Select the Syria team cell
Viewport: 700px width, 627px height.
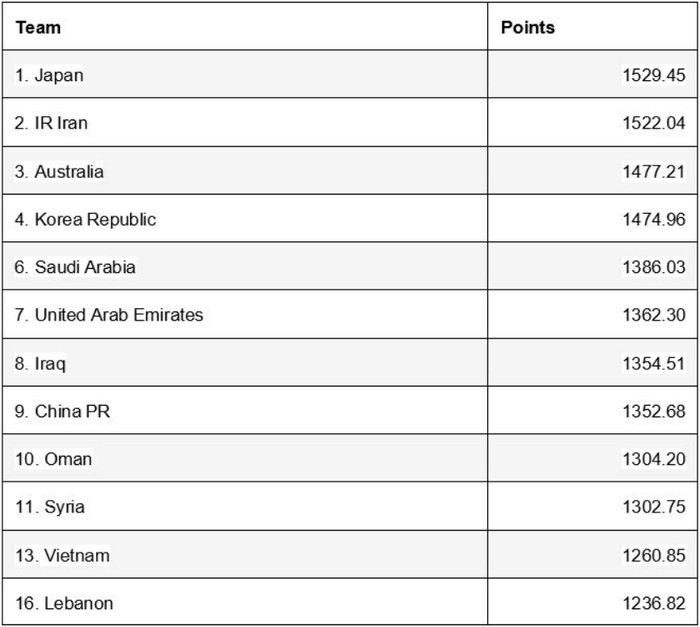[x=50, y=507]
